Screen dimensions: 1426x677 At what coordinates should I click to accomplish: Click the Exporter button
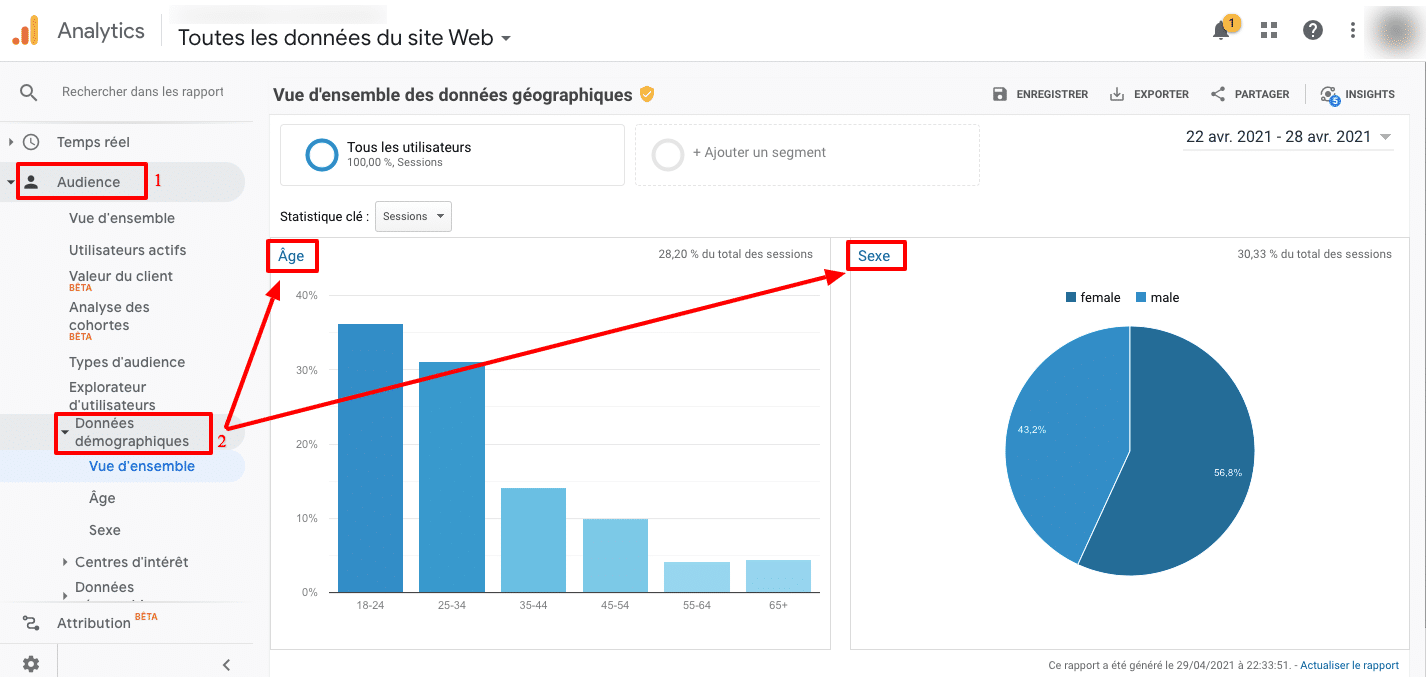pyautogui.click(x=1149, y=95)
